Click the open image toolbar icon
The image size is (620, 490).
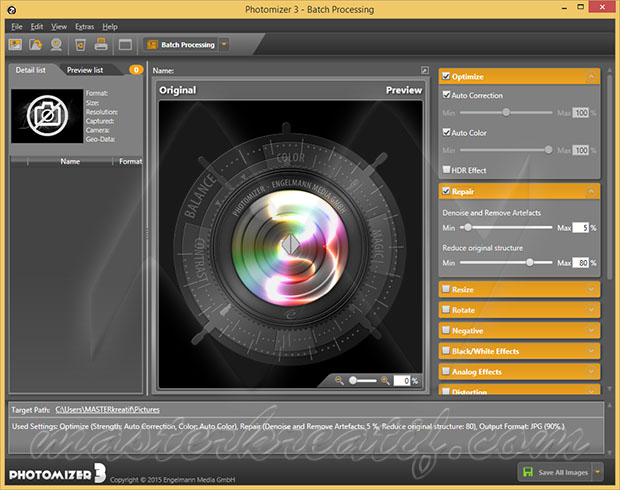pos(15,44)
